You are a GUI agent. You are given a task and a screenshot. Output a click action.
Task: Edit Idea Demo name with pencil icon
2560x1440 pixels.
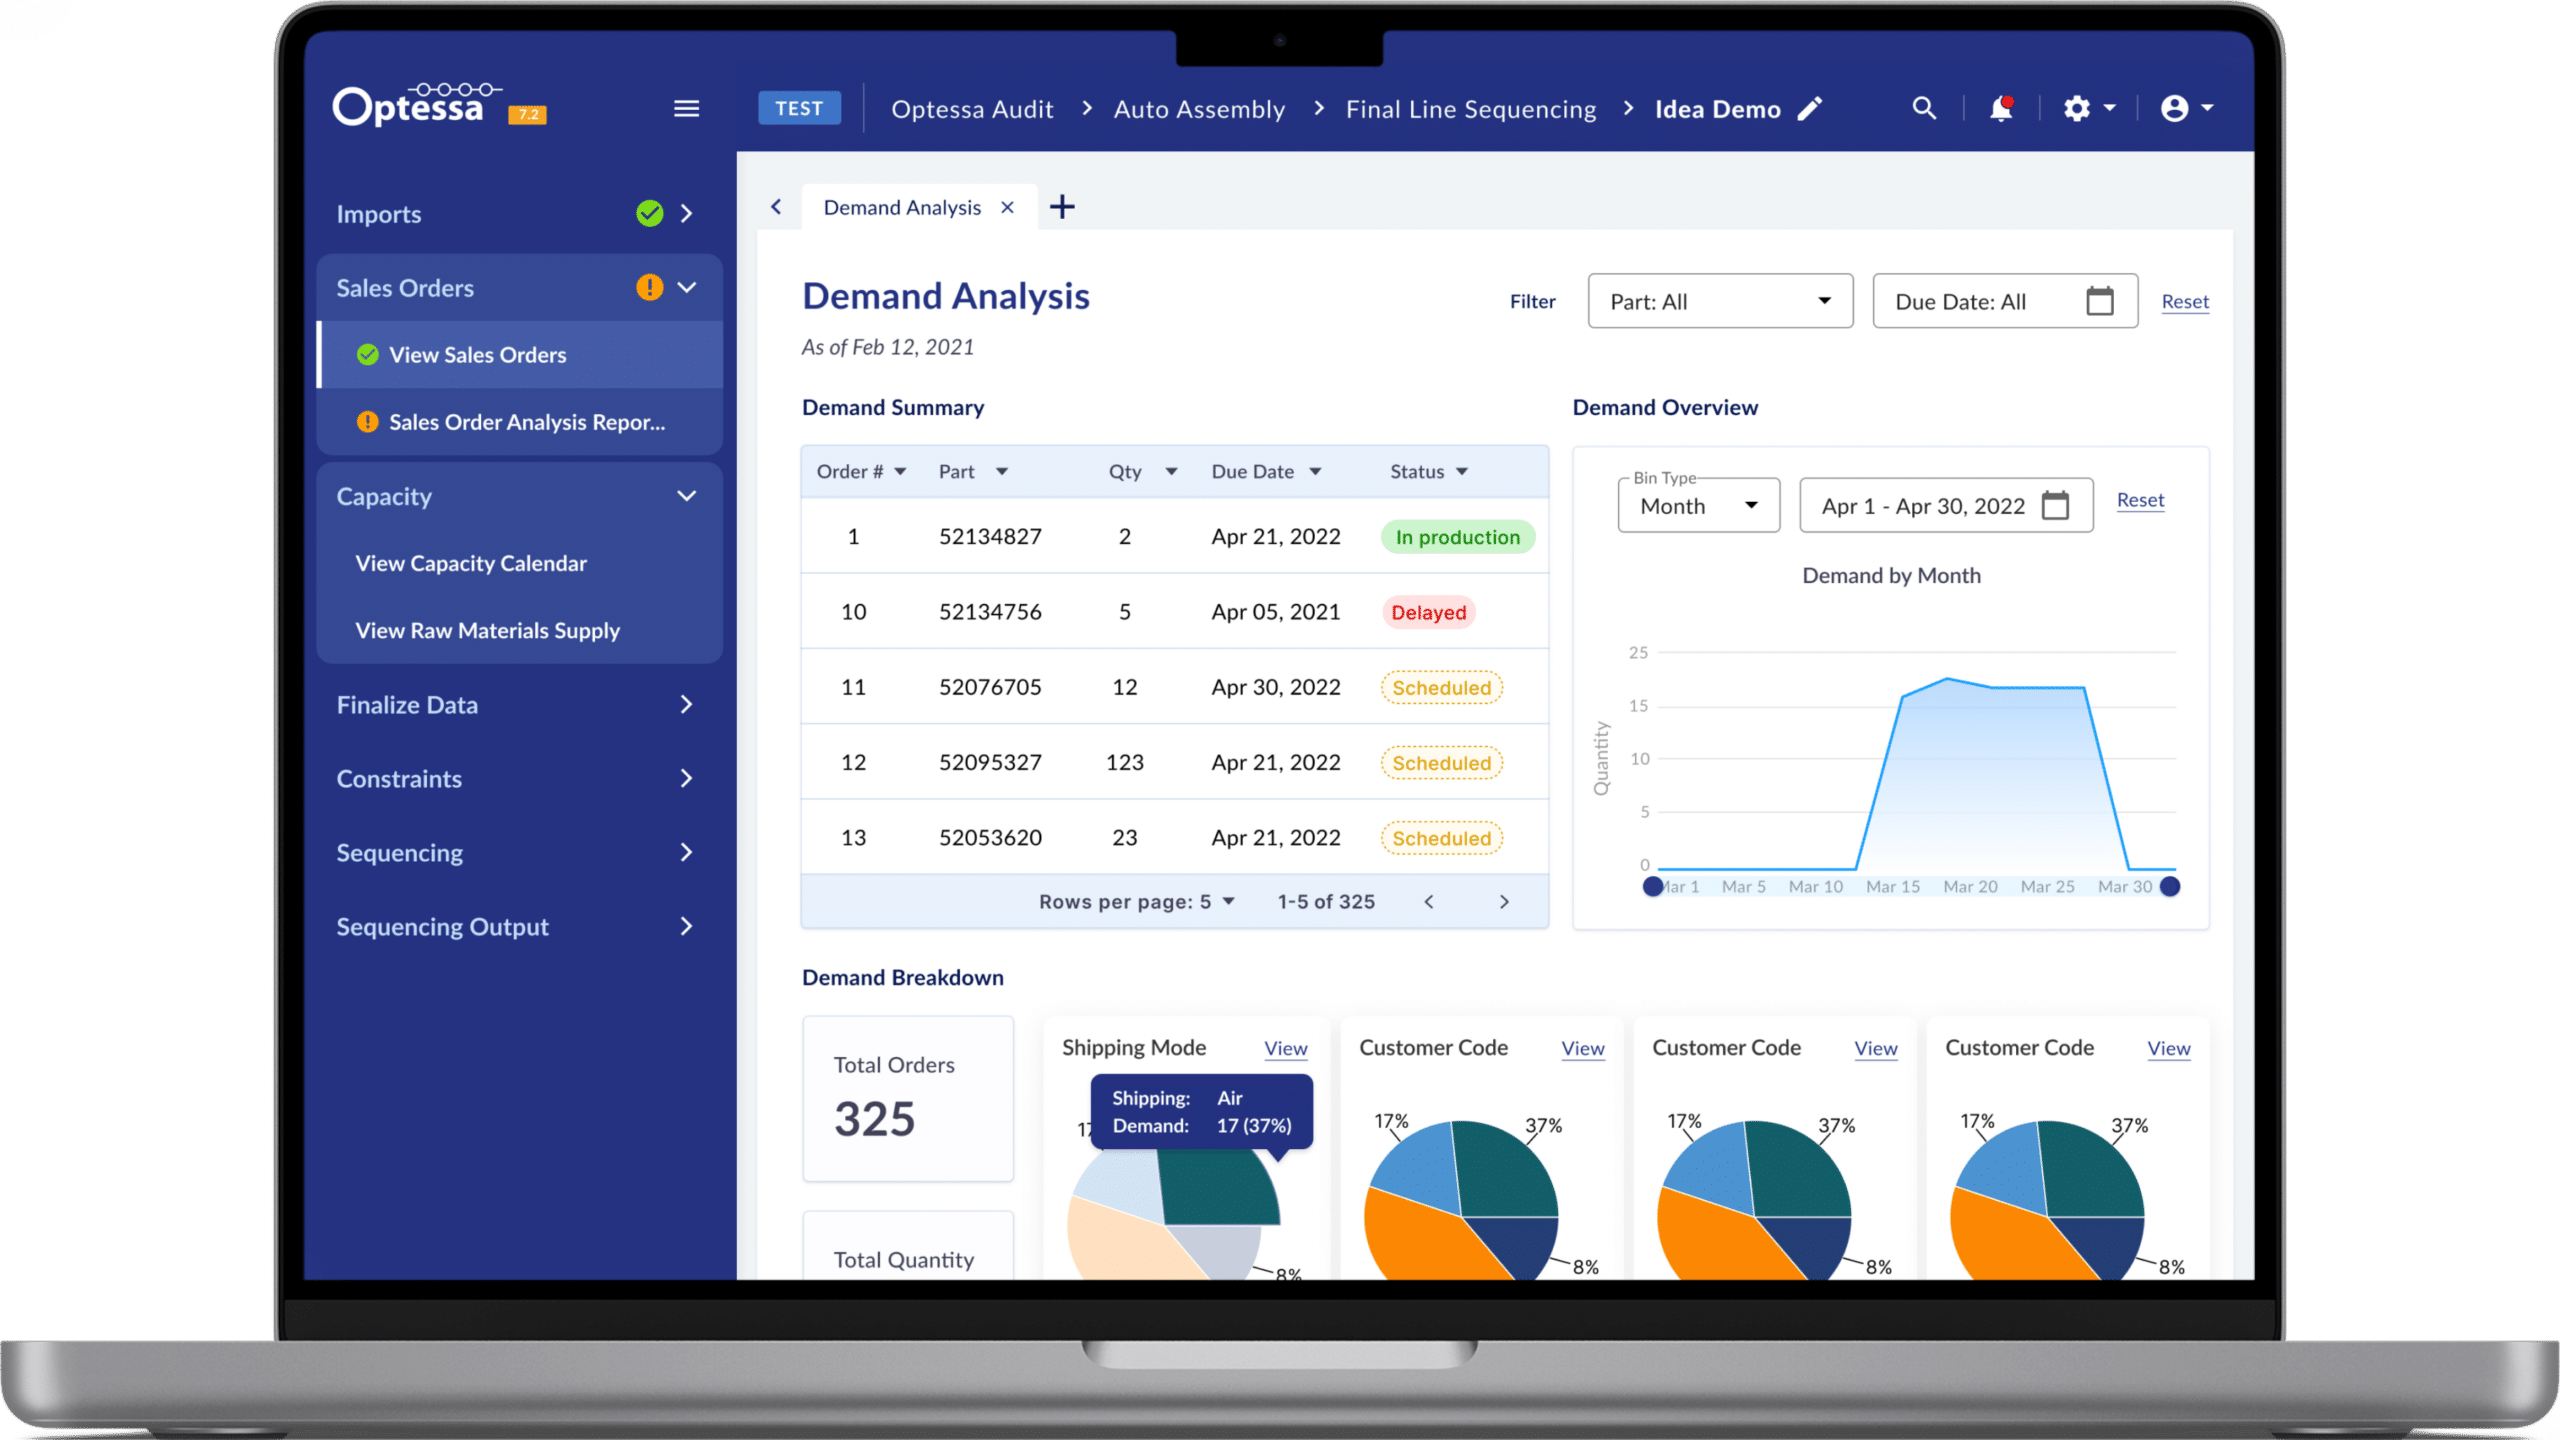tap(1810, 108)
